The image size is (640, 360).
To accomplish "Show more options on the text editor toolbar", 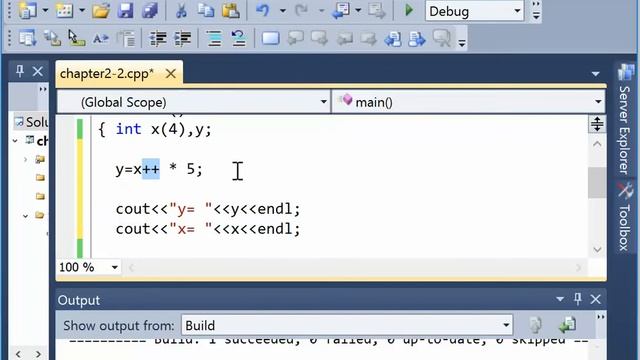I will [x=462, y=42].
